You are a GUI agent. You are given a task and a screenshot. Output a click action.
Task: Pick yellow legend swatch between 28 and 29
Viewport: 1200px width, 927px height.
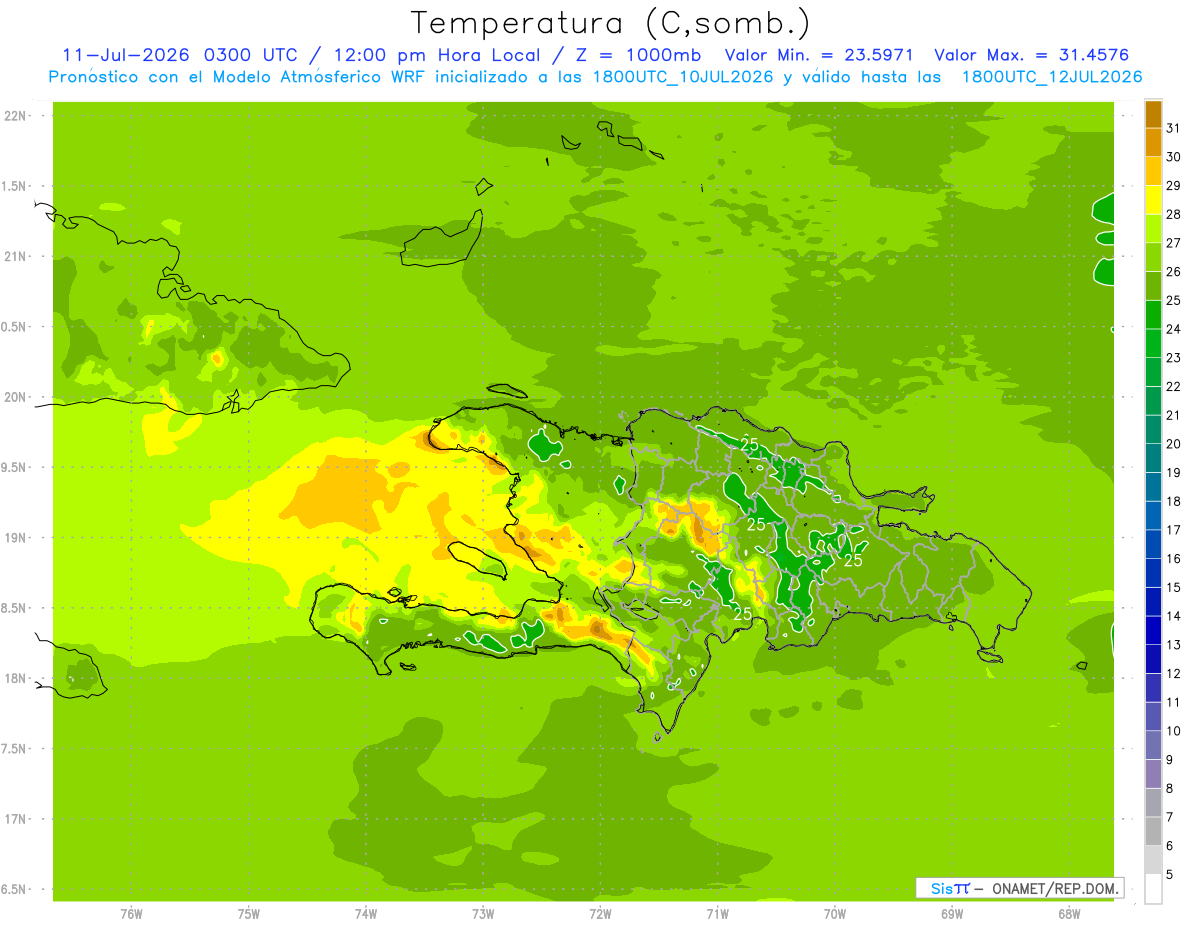coord(1153,199)
